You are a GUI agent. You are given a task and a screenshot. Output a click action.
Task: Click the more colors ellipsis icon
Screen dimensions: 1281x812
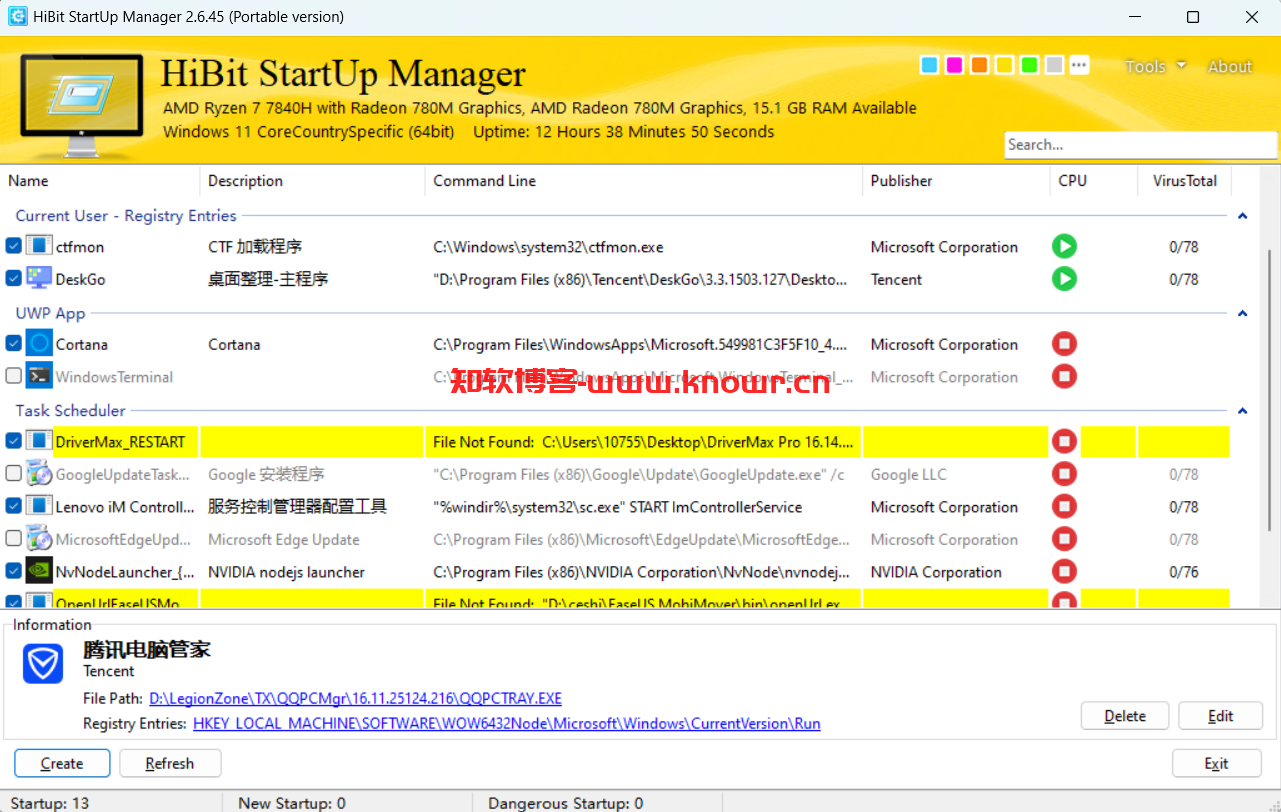[x=1079, y=65]
